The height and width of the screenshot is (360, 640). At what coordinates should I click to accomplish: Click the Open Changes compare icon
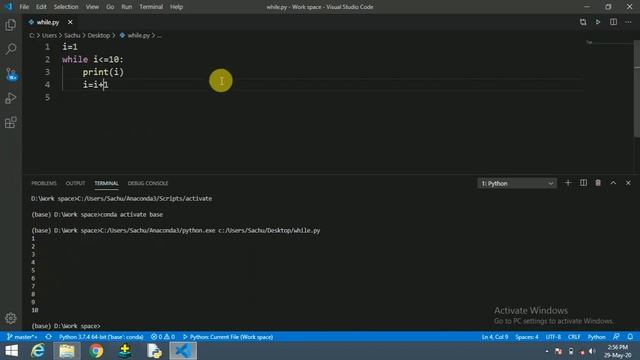pos(583,22)
